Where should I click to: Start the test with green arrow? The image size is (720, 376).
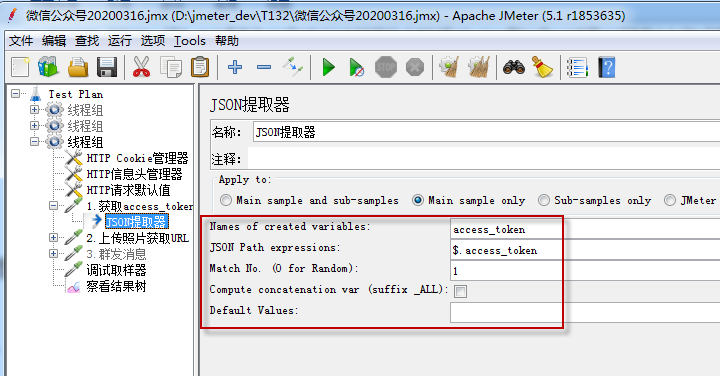pyautogui.click(x=328, y=67)
